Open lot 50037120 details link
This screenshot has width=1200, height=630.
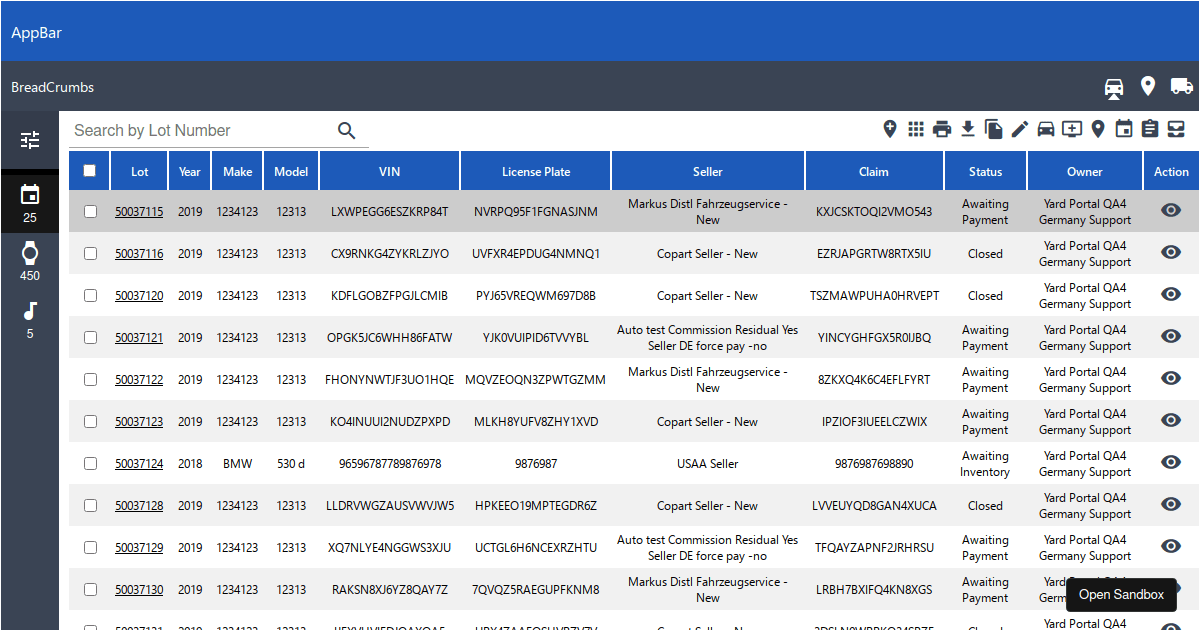[138, 295]
